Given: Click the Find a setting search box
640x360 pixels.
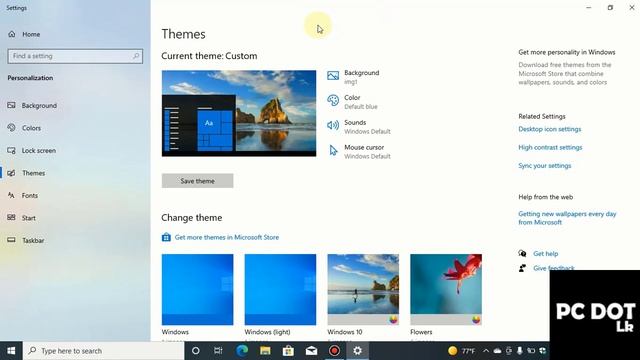Looking at the screenshot, I should (75, 56).
